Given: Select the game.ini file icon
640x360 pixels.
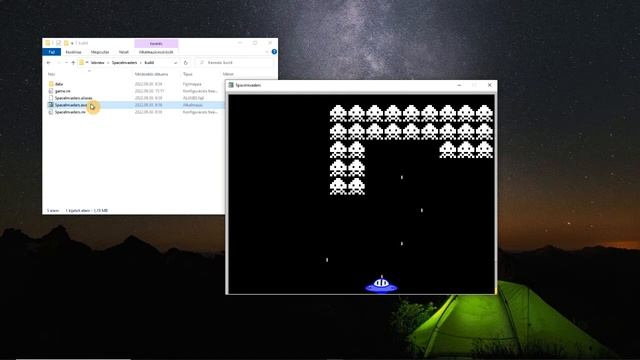Looking at the screenshot, I should click(51, 91).
